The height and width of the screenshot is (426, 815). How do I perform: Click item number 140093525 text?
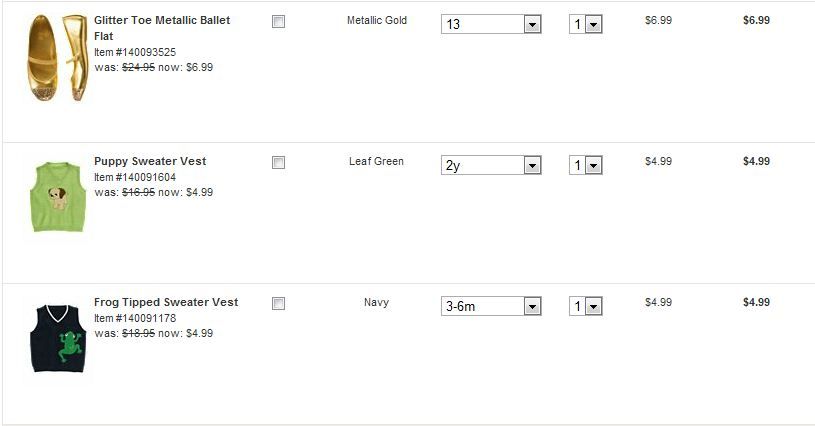click(135, 52)
